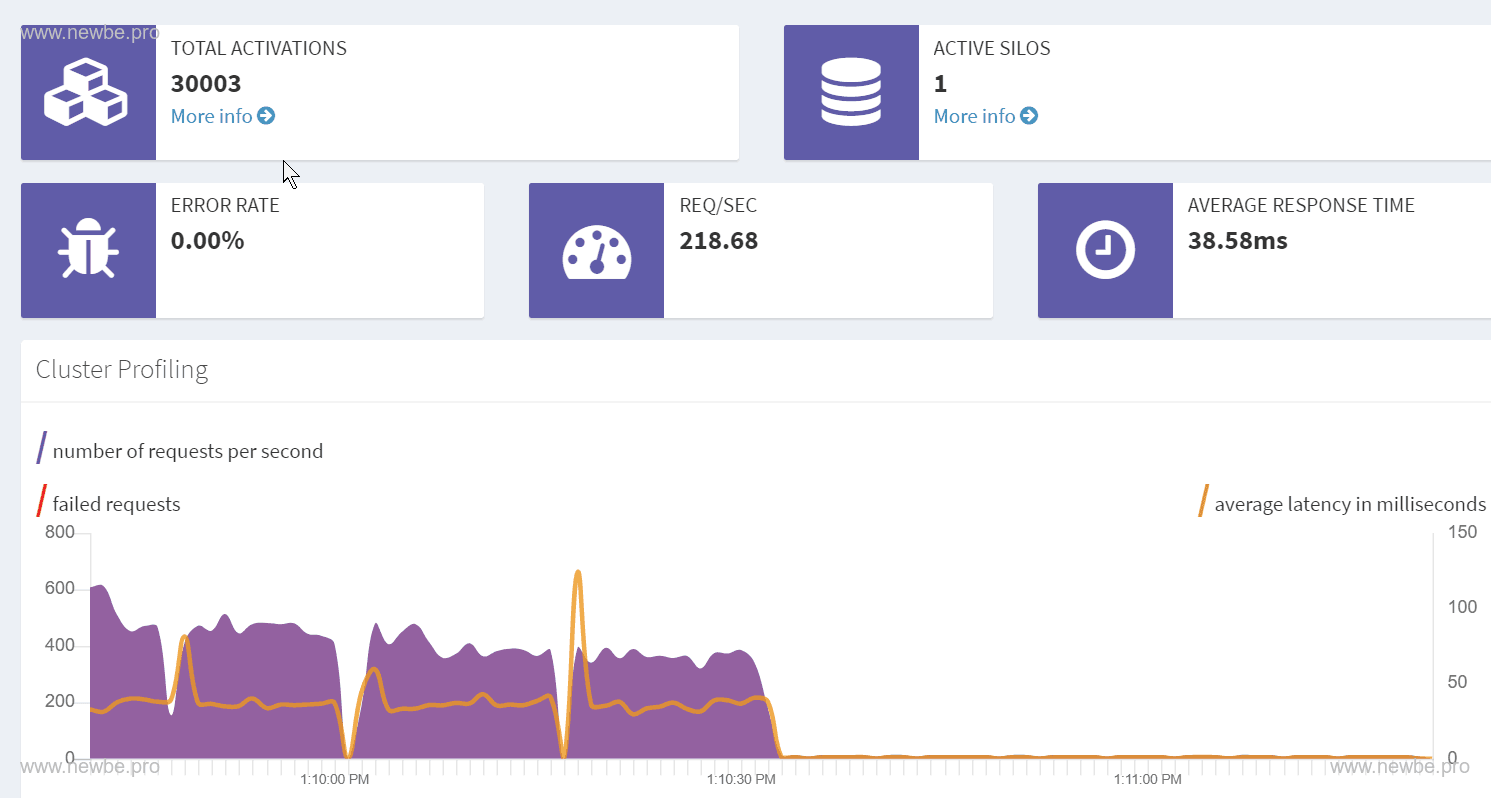Viewport: 1491px width, 798px height.
Task: Click the 218.68 requests per second value
Action: 718,241
